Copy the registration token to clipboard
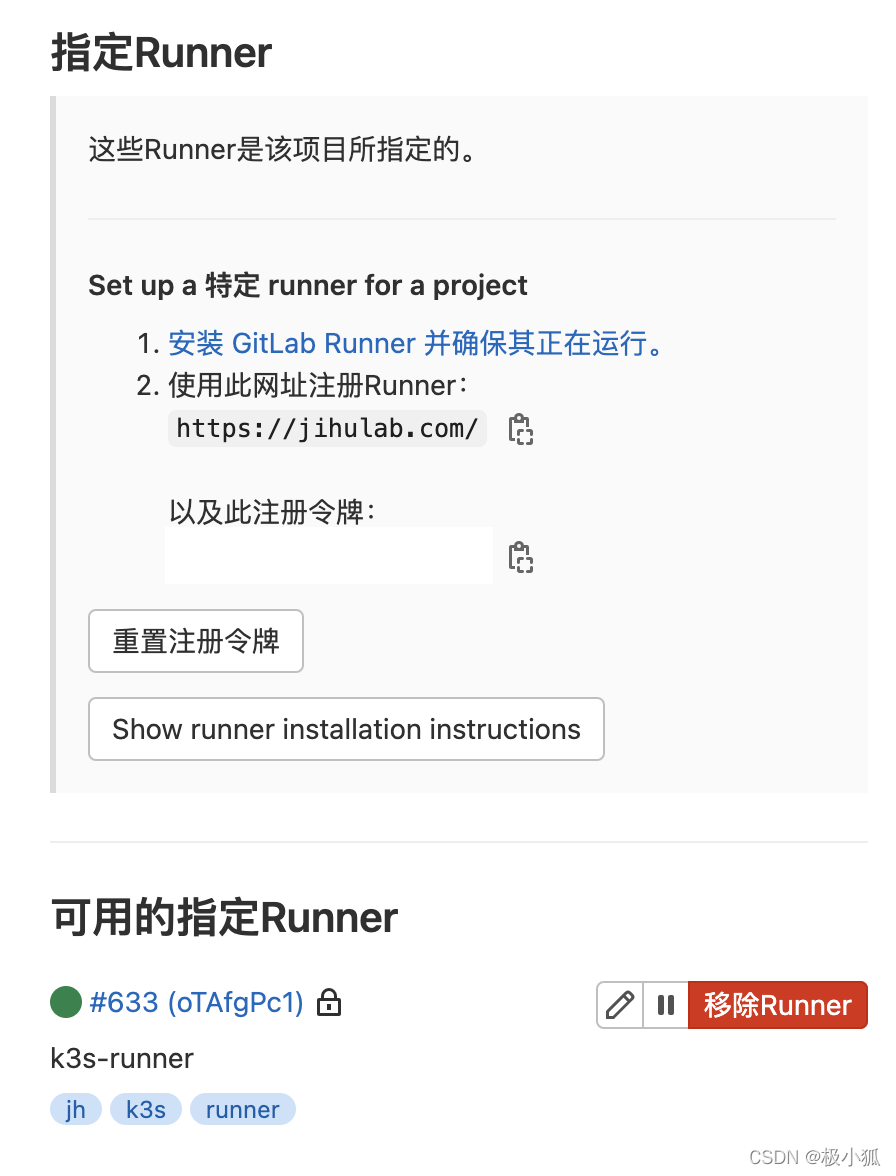This screenshot has width=896, height=1176. 520,557
